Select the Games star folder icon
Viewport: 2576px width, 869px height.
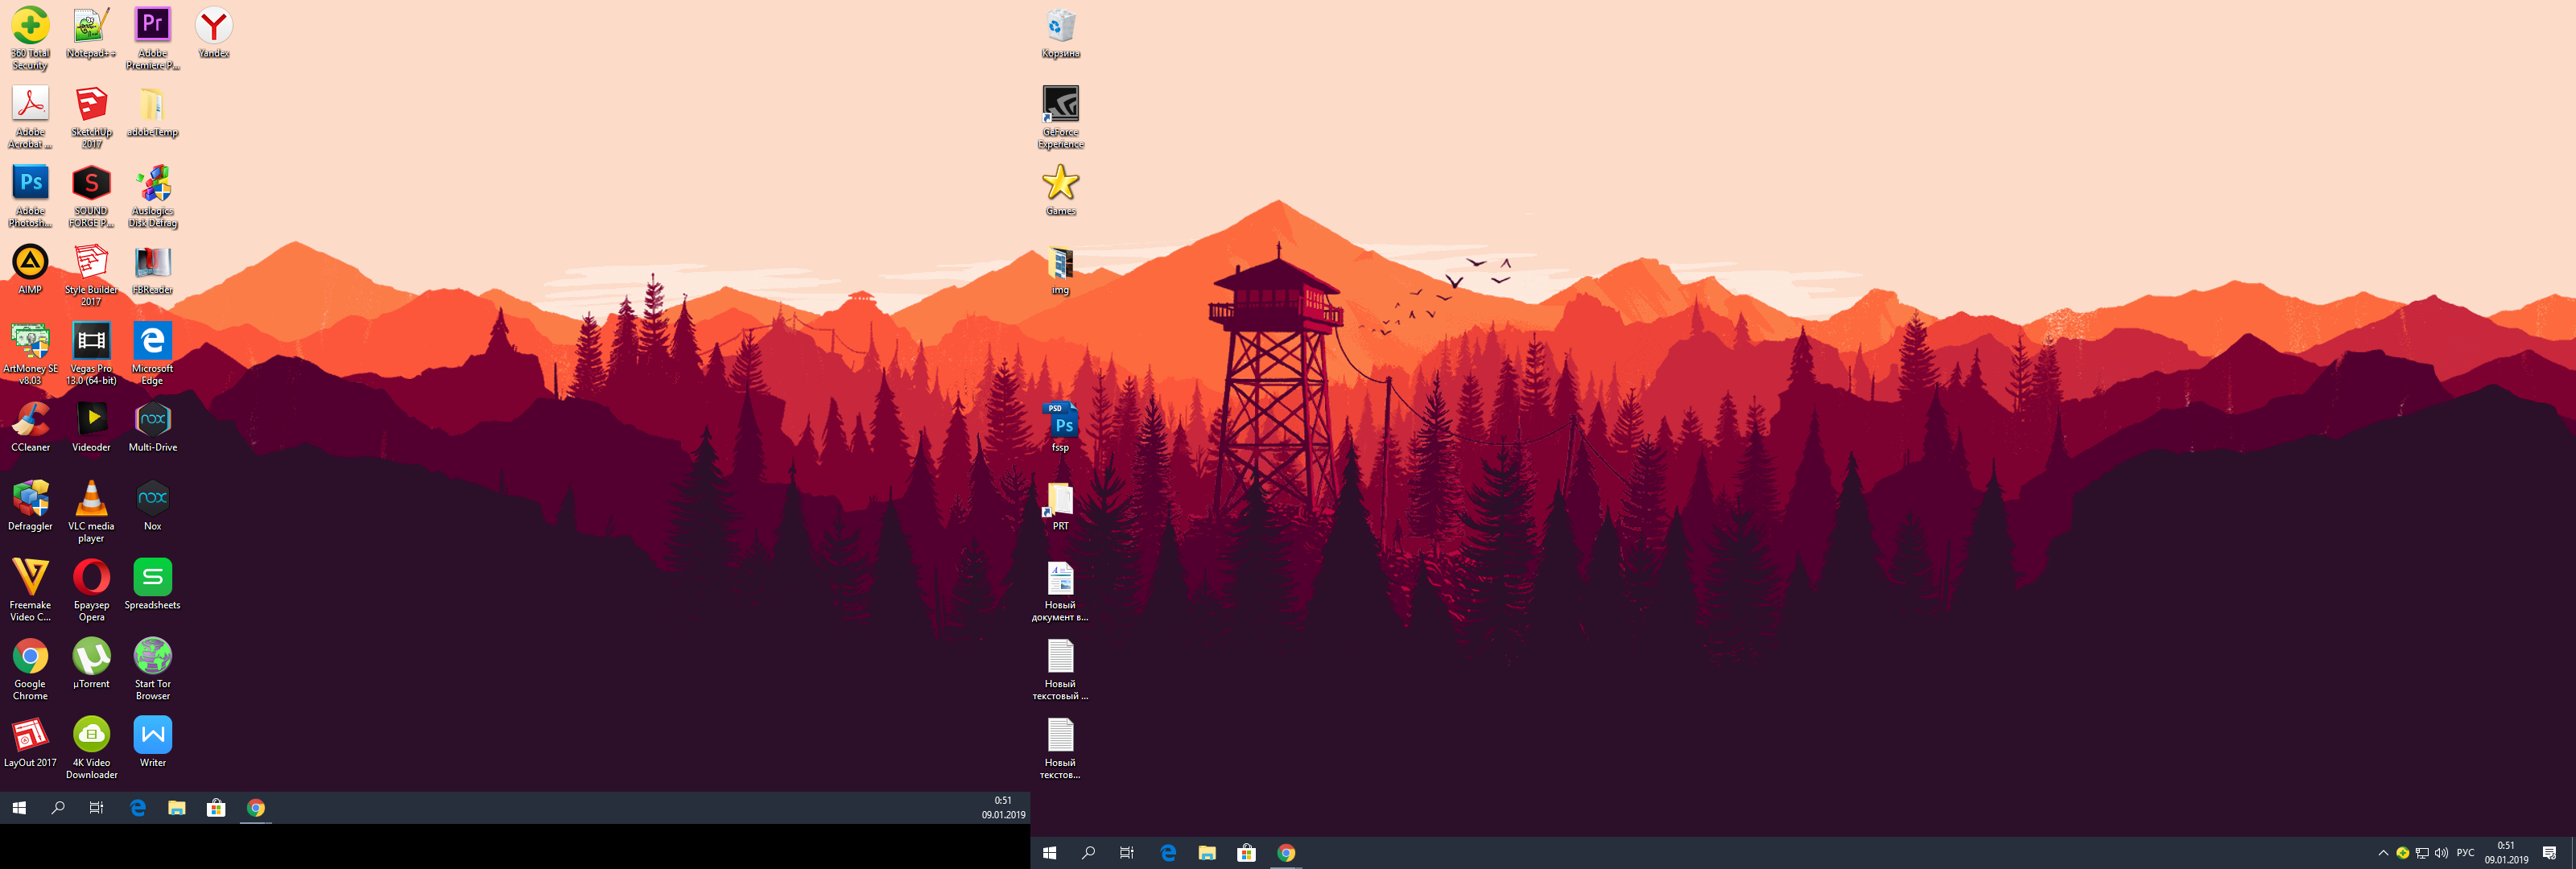1060,191
